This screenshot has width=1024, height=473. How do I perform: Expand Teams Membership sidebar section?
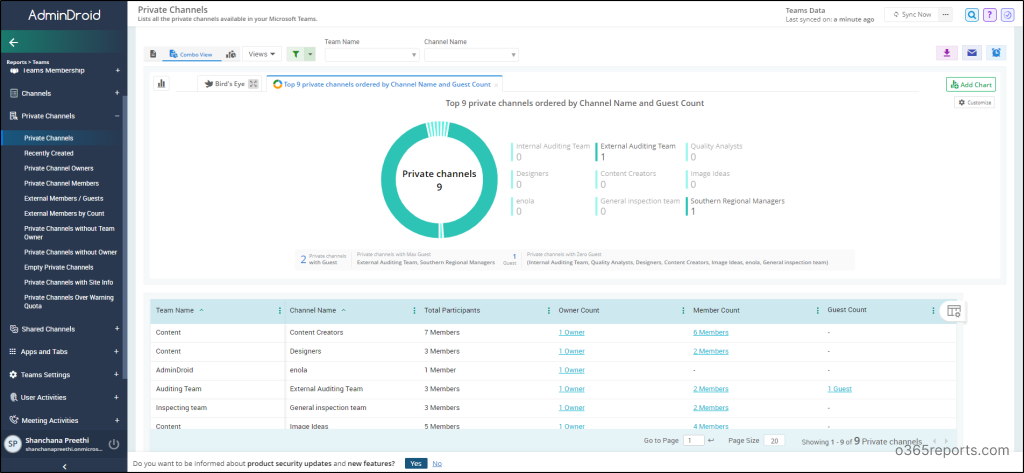pyautogui.click(x=117, y=71)
